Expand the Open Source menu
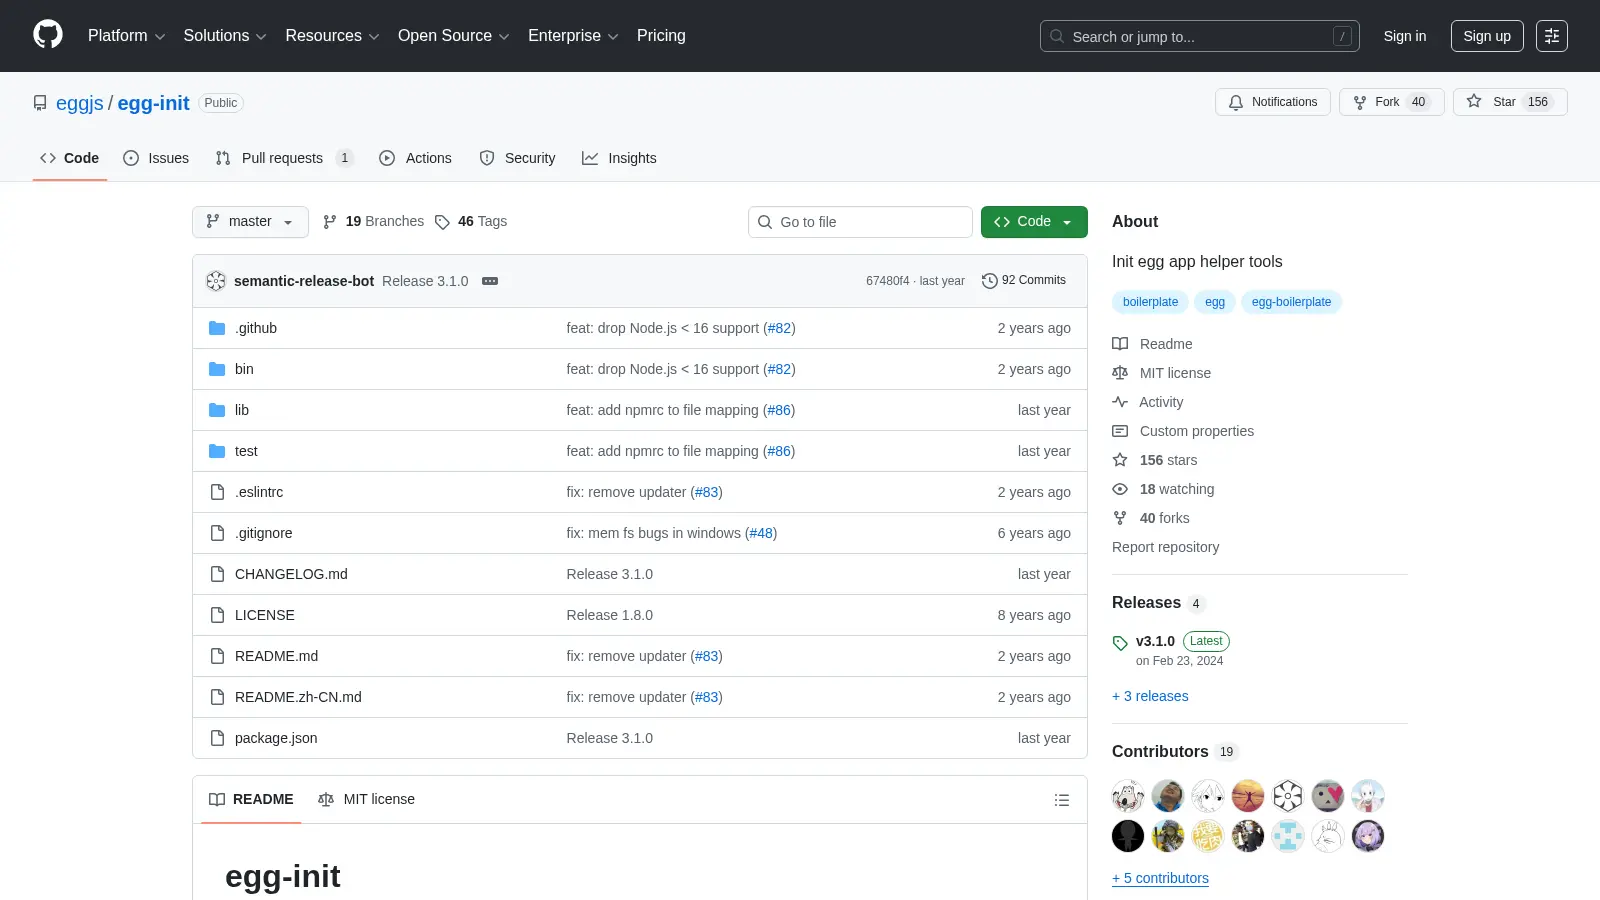 tap(454, 36)
